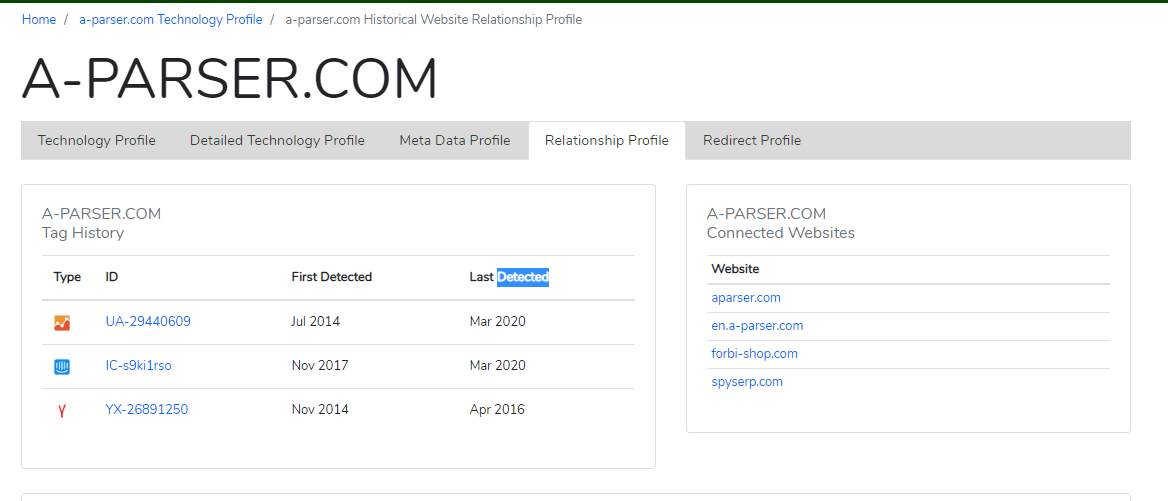The width and height of the screenshot is (1168, 501).
Task: Click the Intercom tag icon
Action: pos(62,366)
